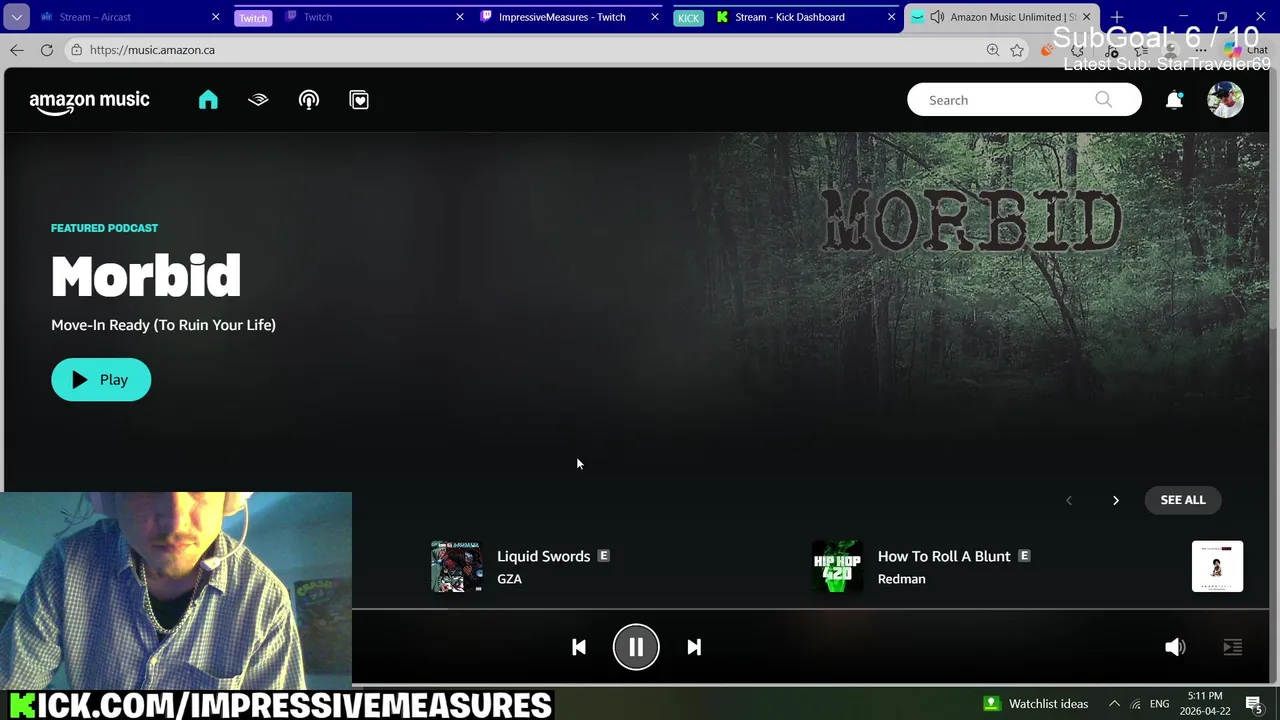Collapse the Twitch tab group label
Screen dimensions: 1280x720
point(253,17)
